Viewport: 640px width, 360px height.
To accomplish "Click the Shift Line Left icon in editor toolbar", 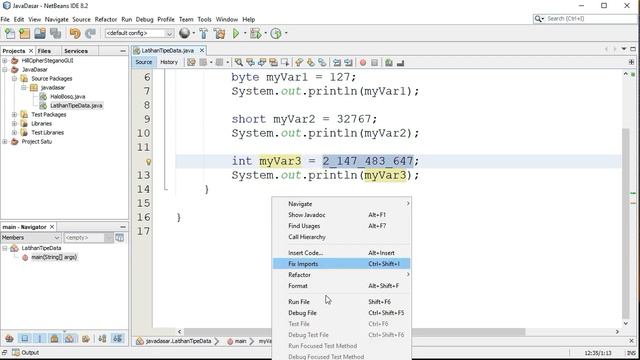I will pyautogui.click(x=337, y=62).
